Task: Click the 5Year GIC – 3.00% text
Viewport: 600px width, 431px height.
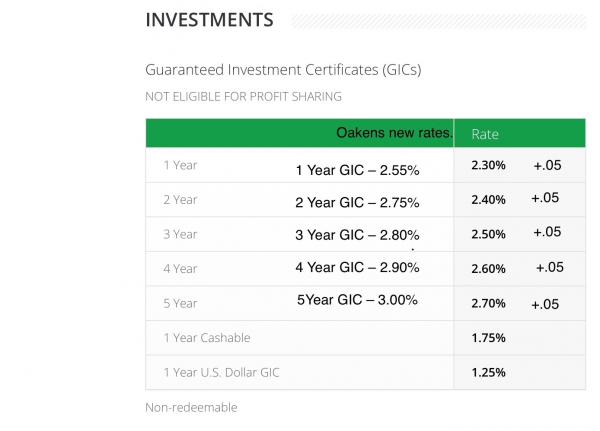Action: 357,299
